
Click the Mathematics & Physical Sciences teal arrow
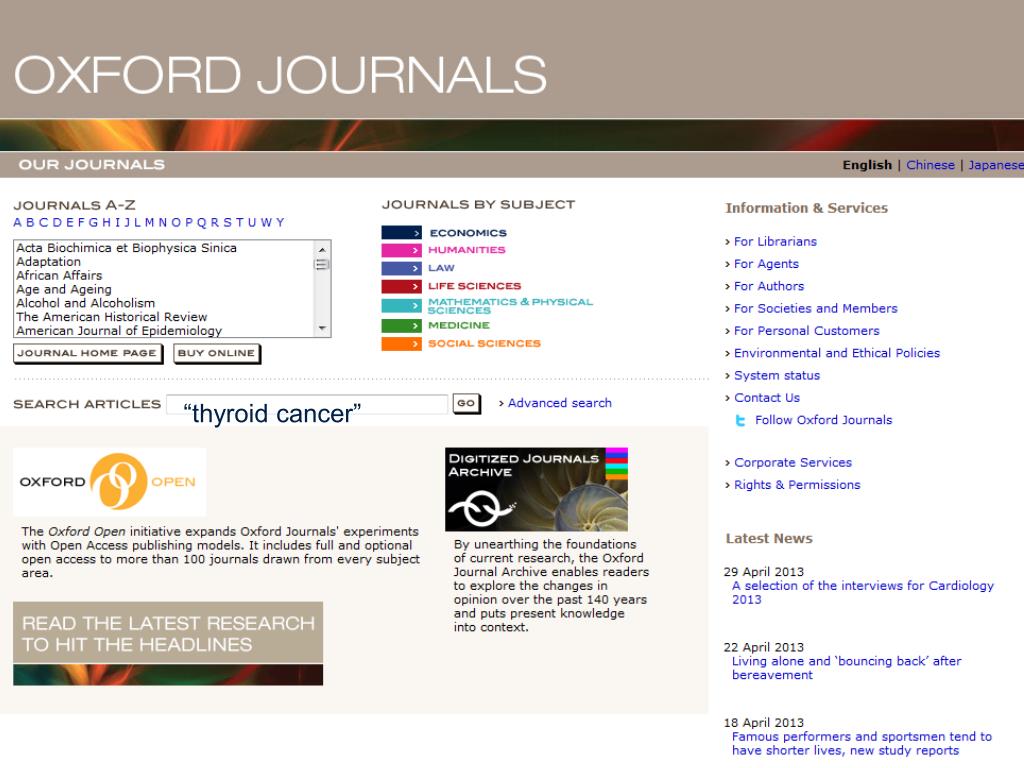tap(401, 305)
